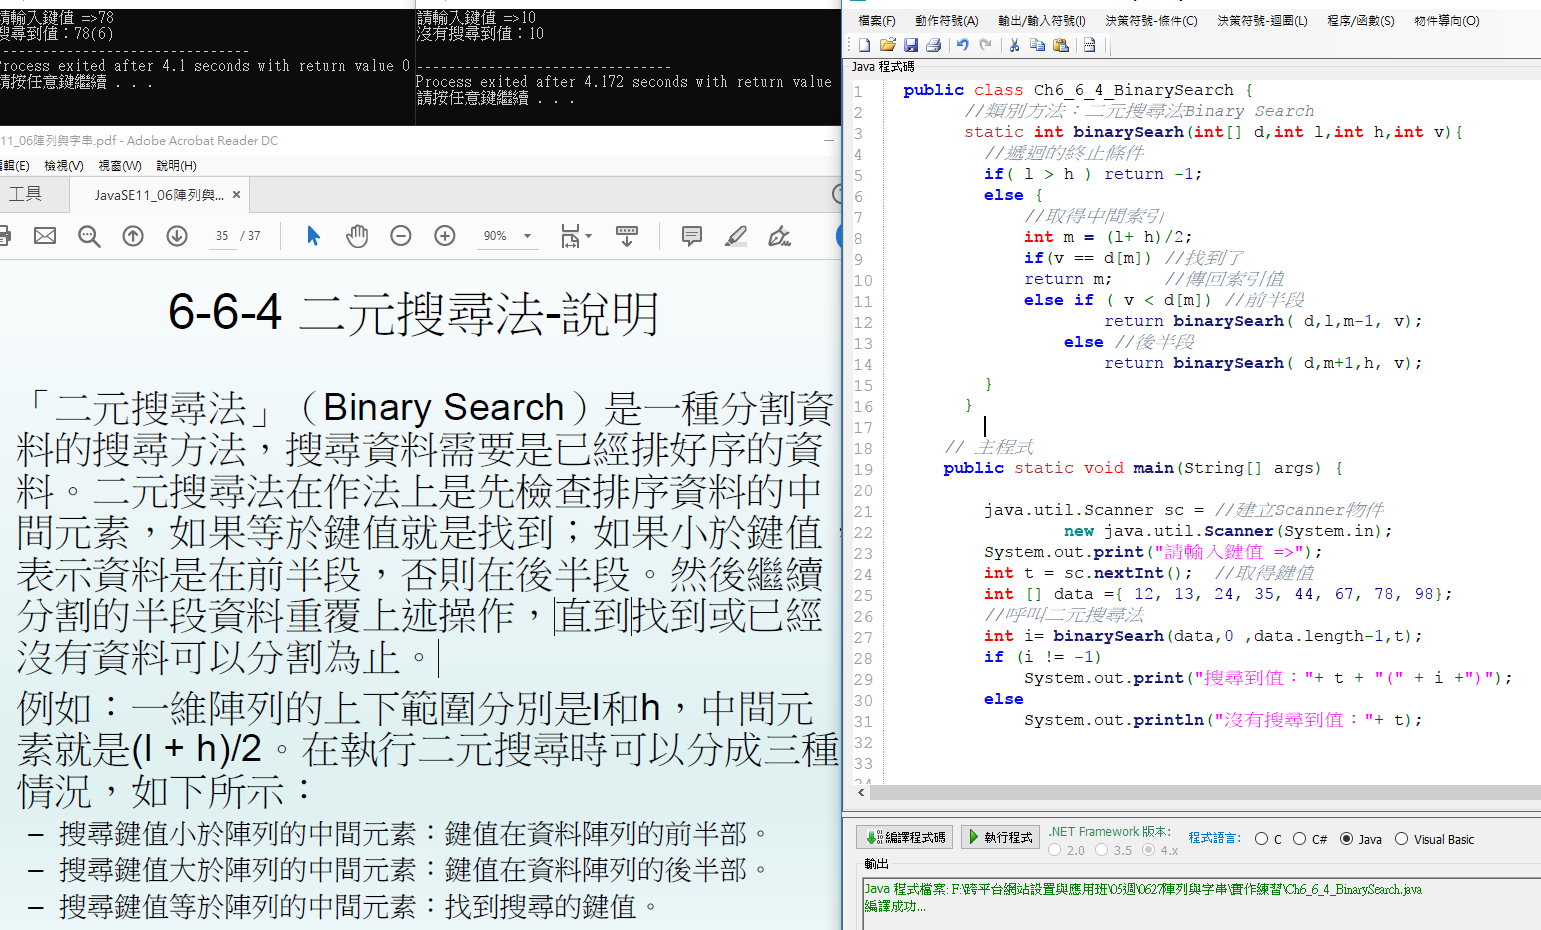Image resolution: width=1541 pixels, height=930 pixels.
Task: Click the highlighter pen tool
Action: tap(736, 236)
